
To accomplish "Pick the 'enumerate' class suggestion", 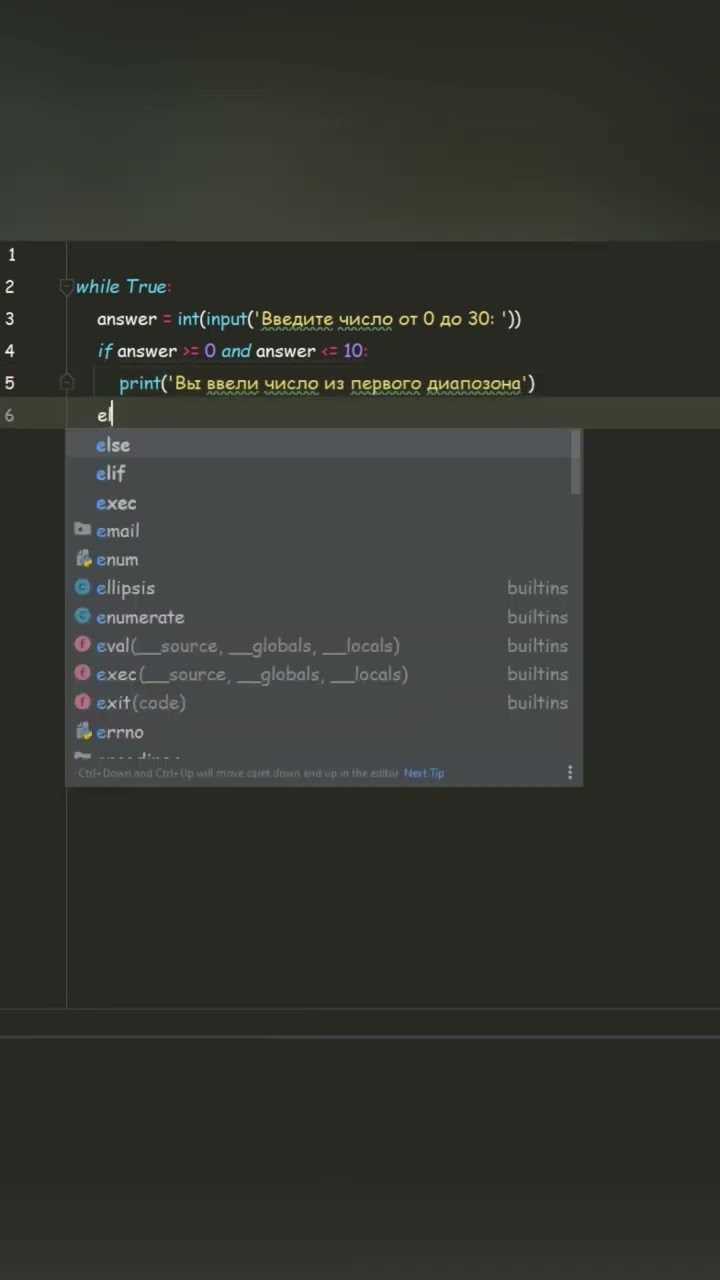I will (x=324, y=617).
